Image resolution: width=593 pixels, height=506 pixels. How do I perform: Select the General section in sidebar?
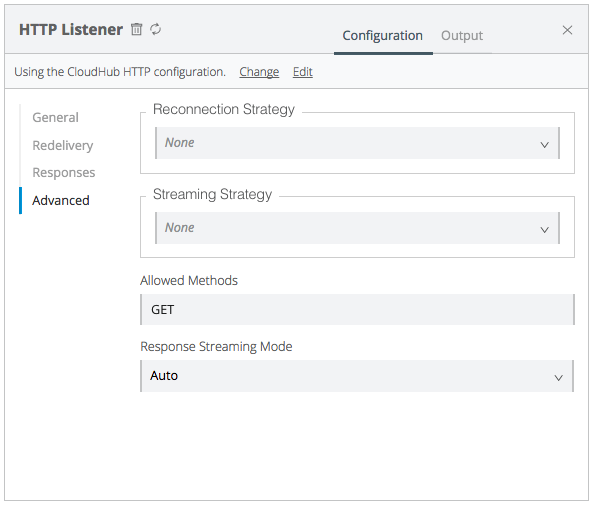pyautogui.click(x=55, y=118)
